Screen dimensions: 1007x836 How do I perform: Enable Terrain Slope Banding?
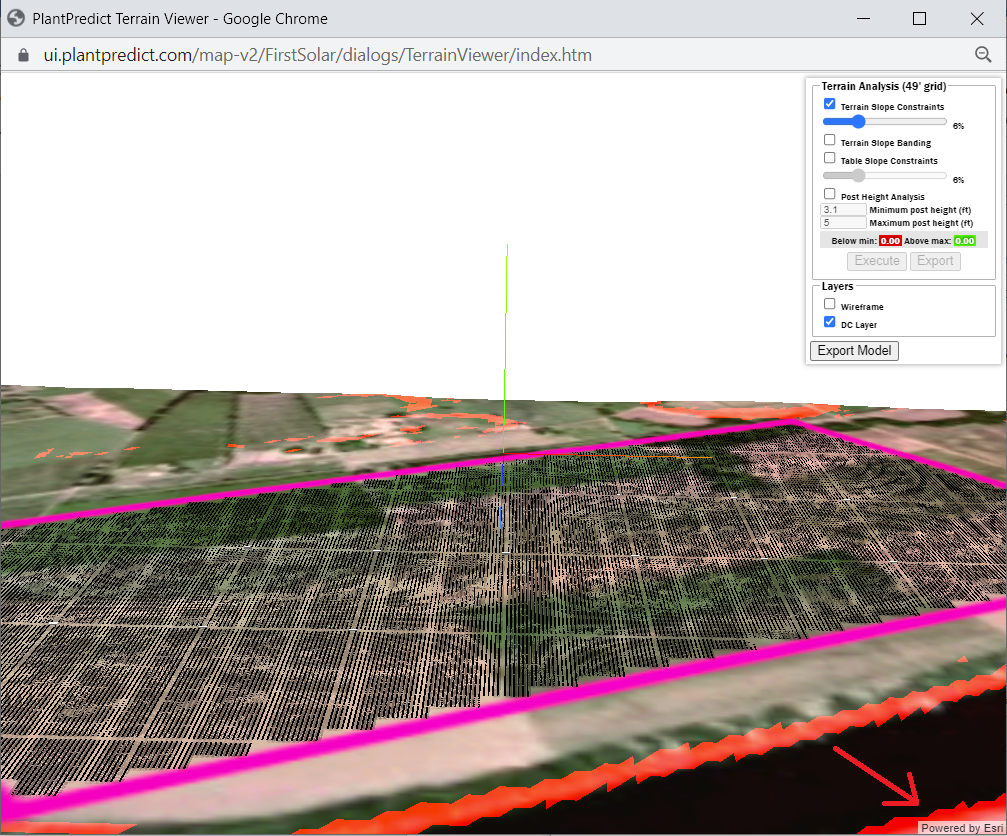[829, 140]
